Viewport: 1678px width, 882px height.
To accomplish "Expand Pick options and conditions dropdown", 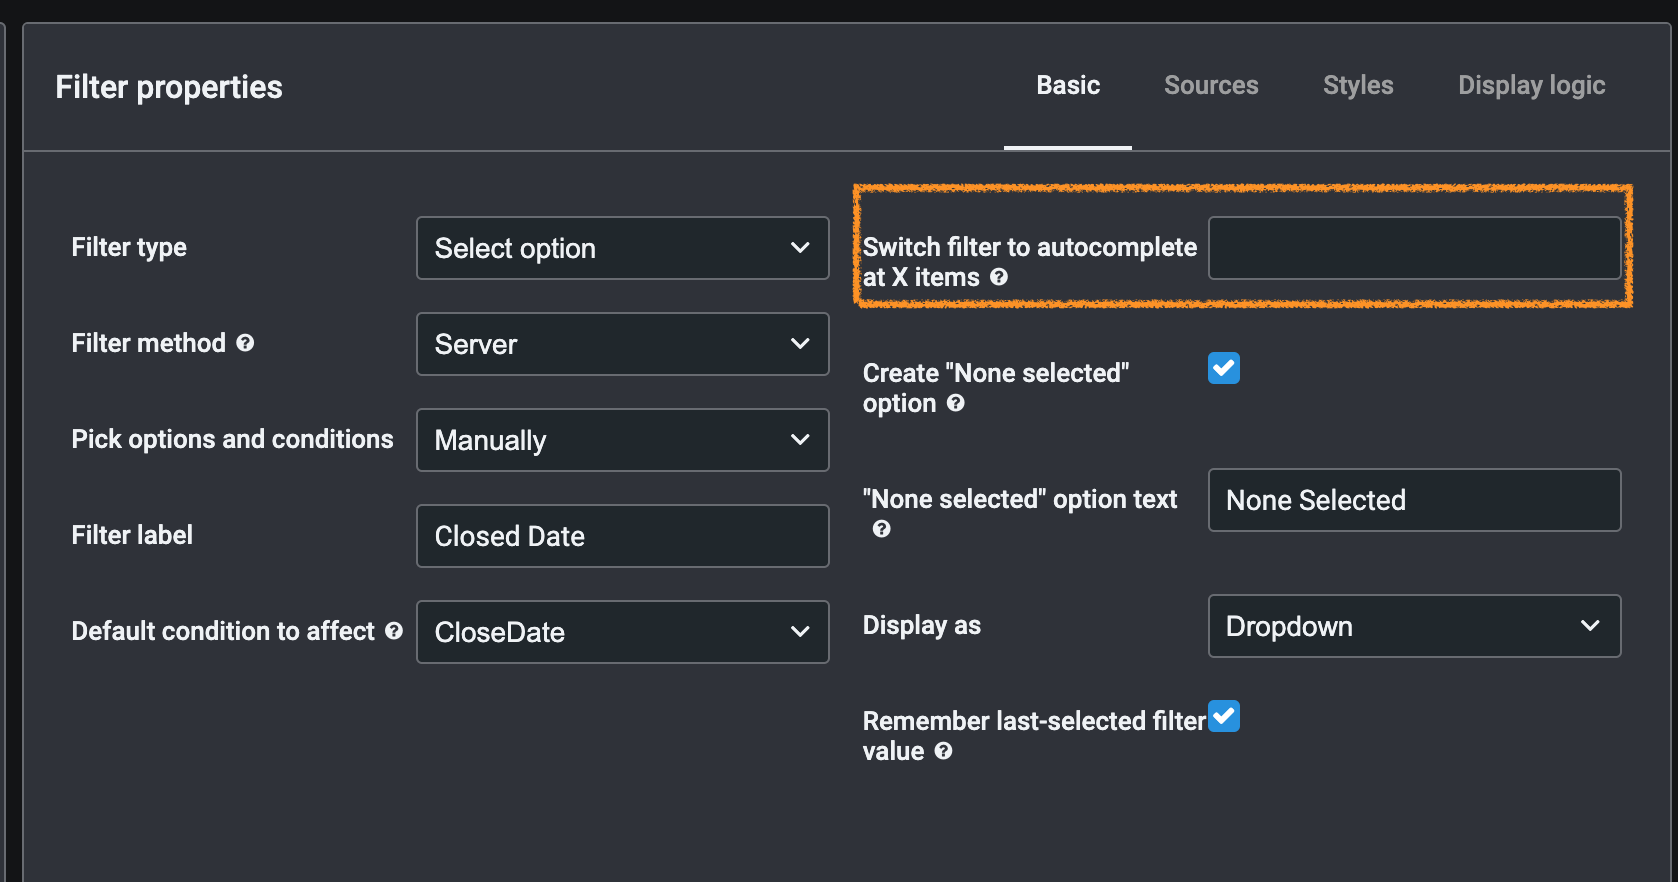I will pos(623,440).
